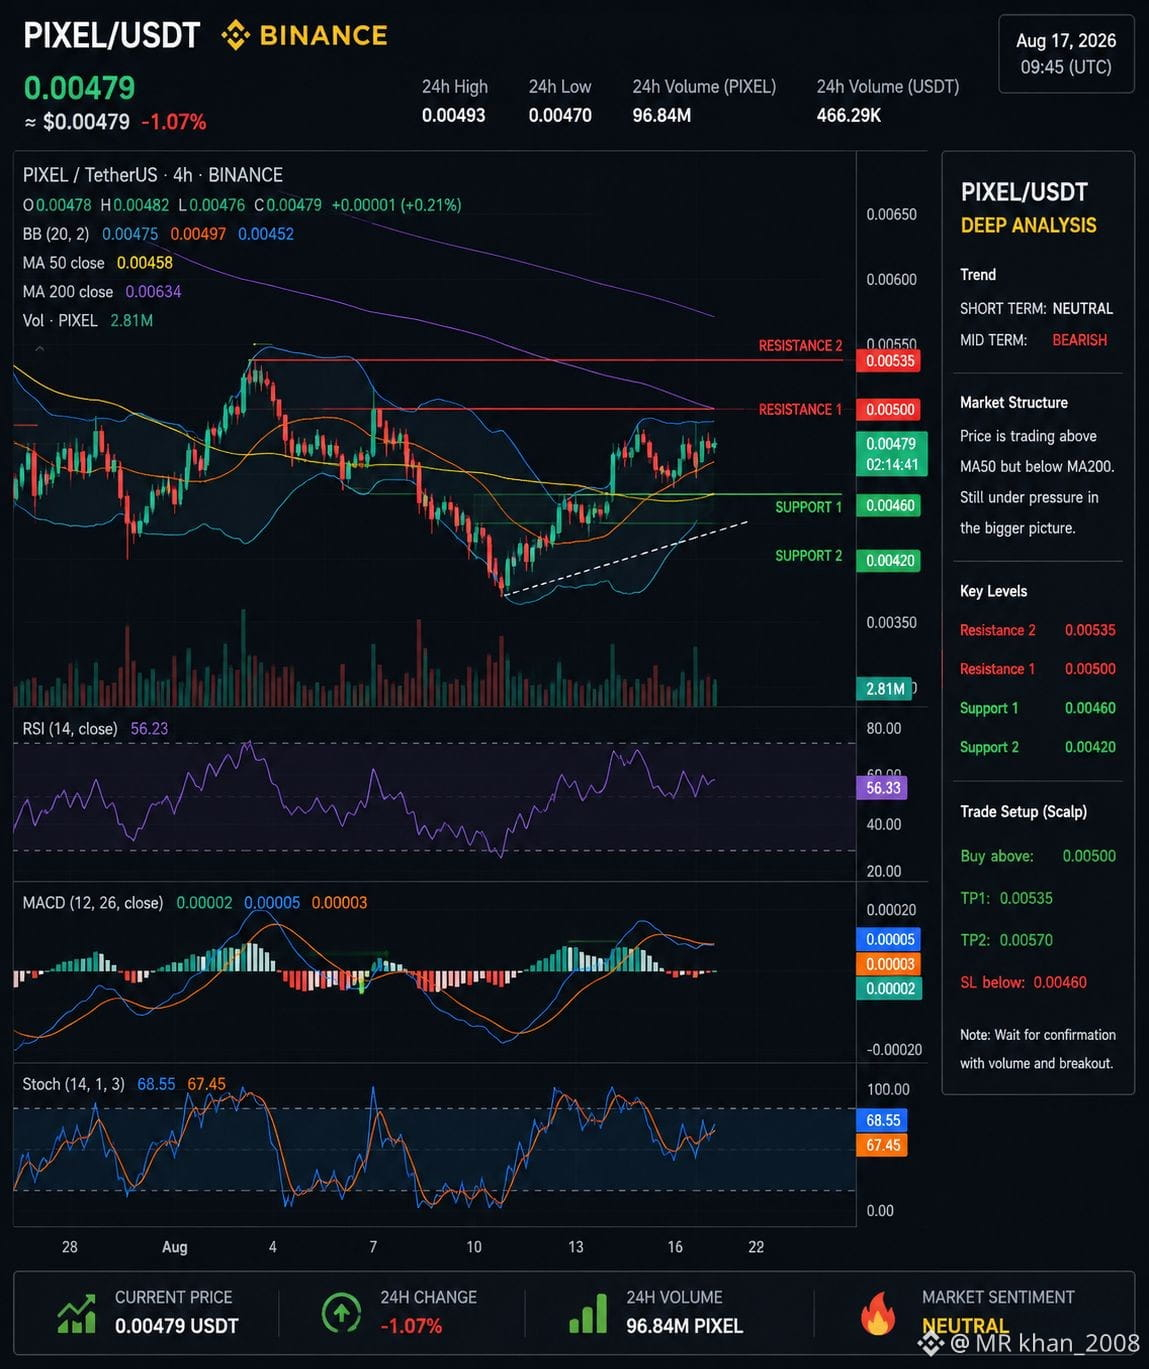The width and height of the screenshot is (1149, 1369).
Task: Click the Binance diamond logo icon
Action: [235, 36]
